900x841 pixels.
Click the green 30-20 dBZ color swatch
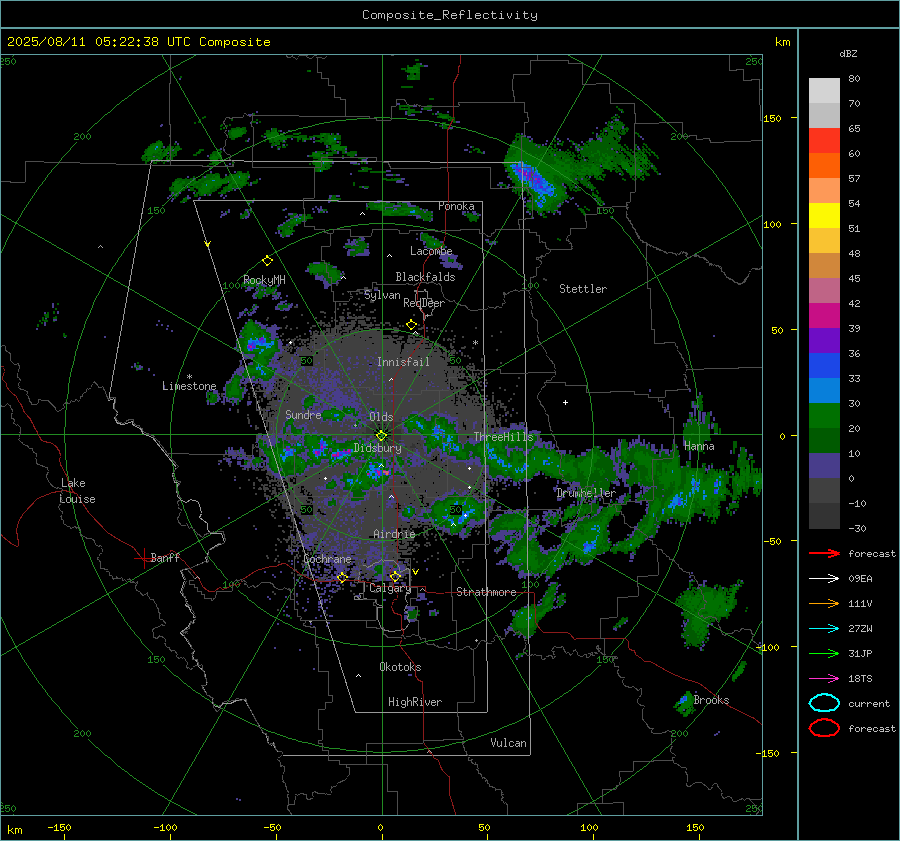pos(824,416)
